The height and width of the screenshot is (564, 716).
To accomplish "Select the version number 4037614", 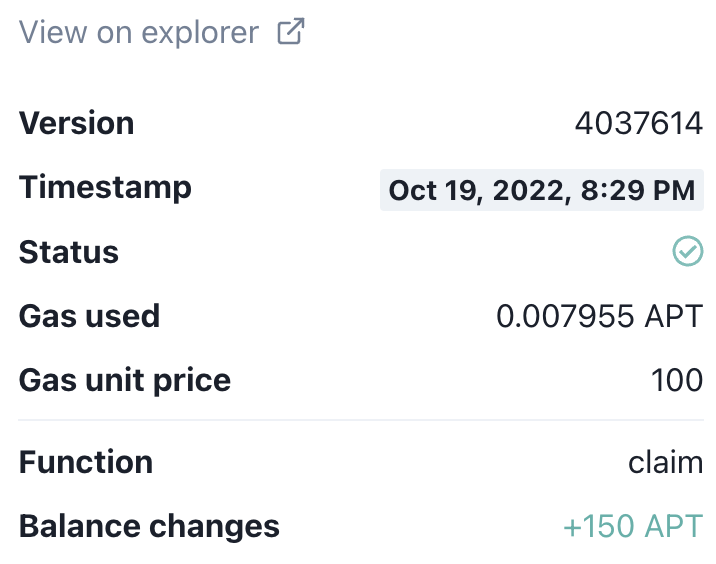I will (638, 123).
